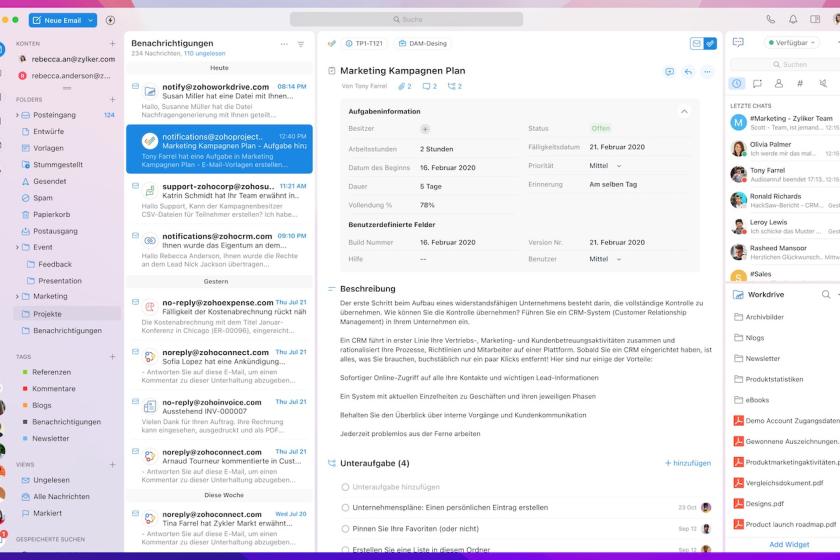Open the phone call icon in top bar
Screen dimensions: 840x560
[x=770, y=19]
